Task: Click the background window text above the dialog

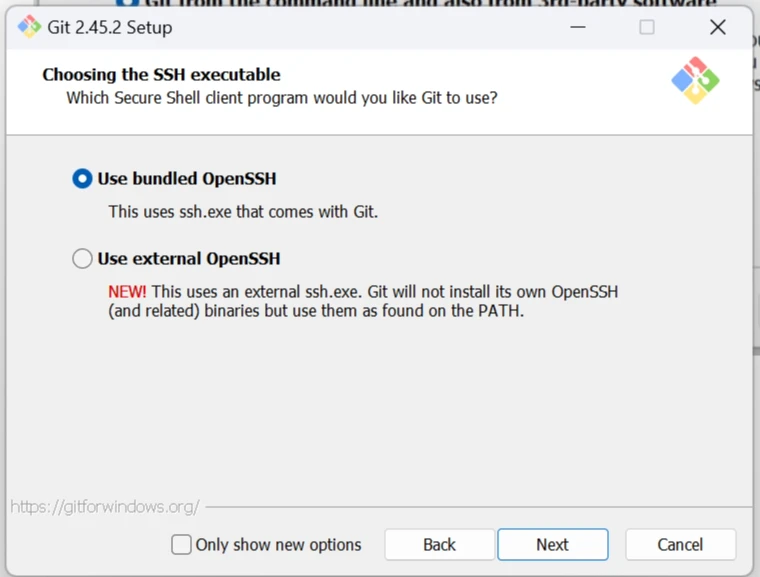Action: click(x=430, y=4)
